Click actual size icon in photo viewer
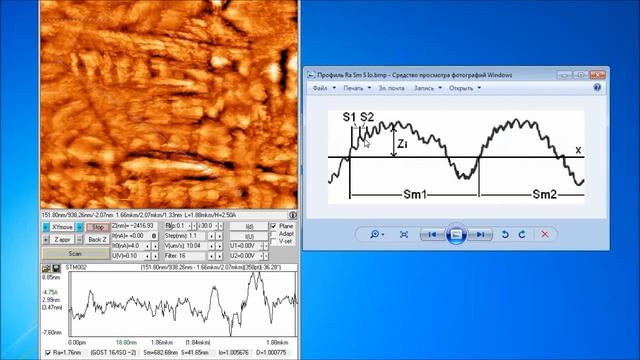This screenshot has width=640, height=360. click(404, 234)
